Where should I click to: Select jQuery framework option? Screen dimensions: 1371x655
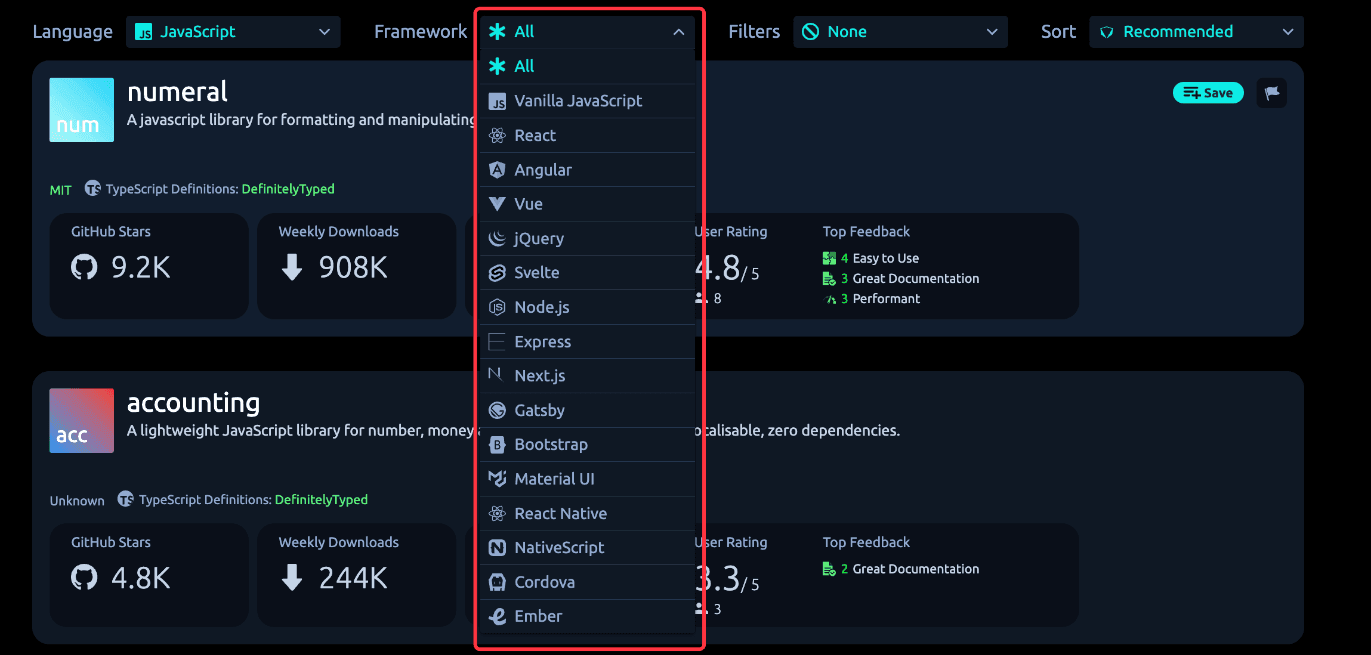click(587, 238)
